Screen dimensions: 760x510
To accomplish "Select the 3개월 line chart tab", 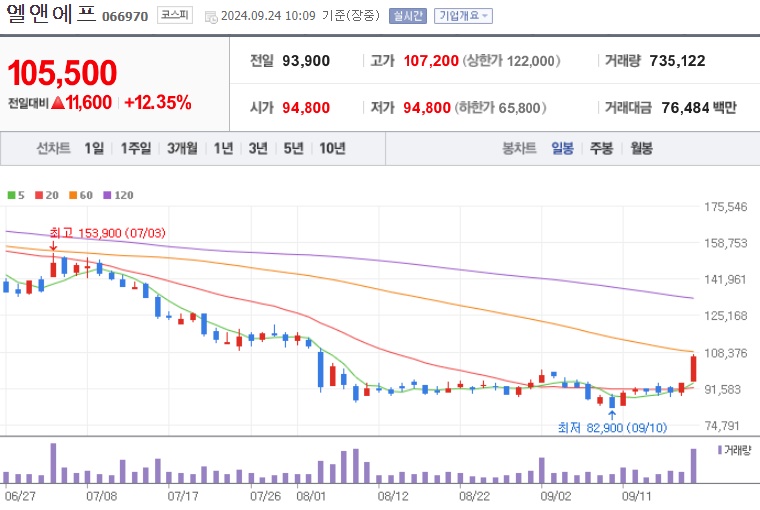I will tap(182, 148).
